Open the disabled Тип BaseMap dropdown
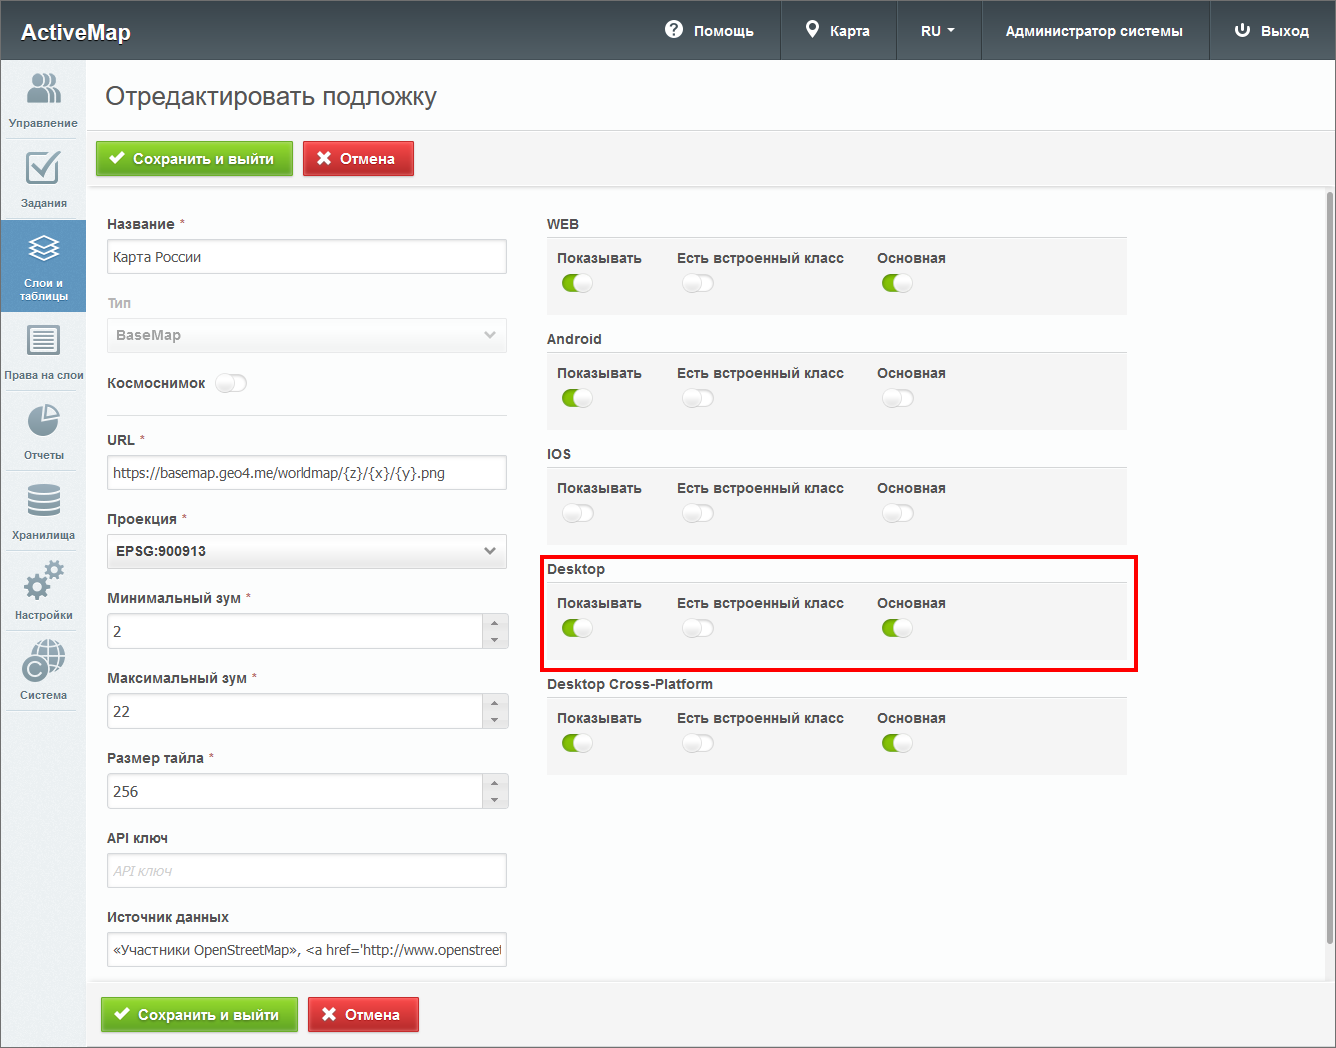This screenshot has height=1048, width=1336. tap(306, 336)
